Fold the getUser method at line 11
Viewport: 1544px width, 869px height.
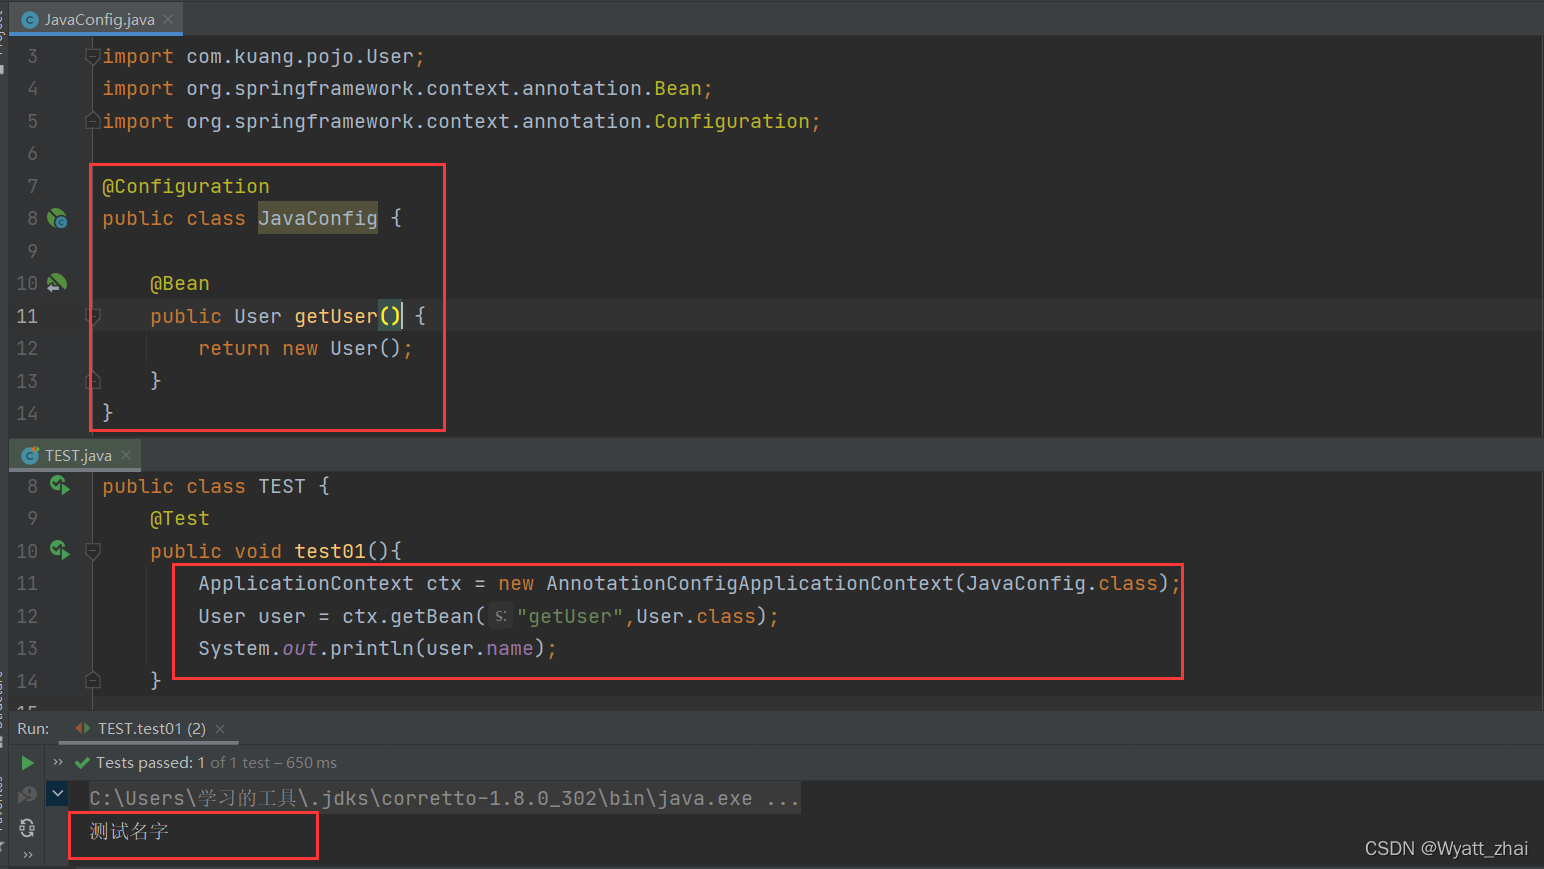tap(93, 316)
